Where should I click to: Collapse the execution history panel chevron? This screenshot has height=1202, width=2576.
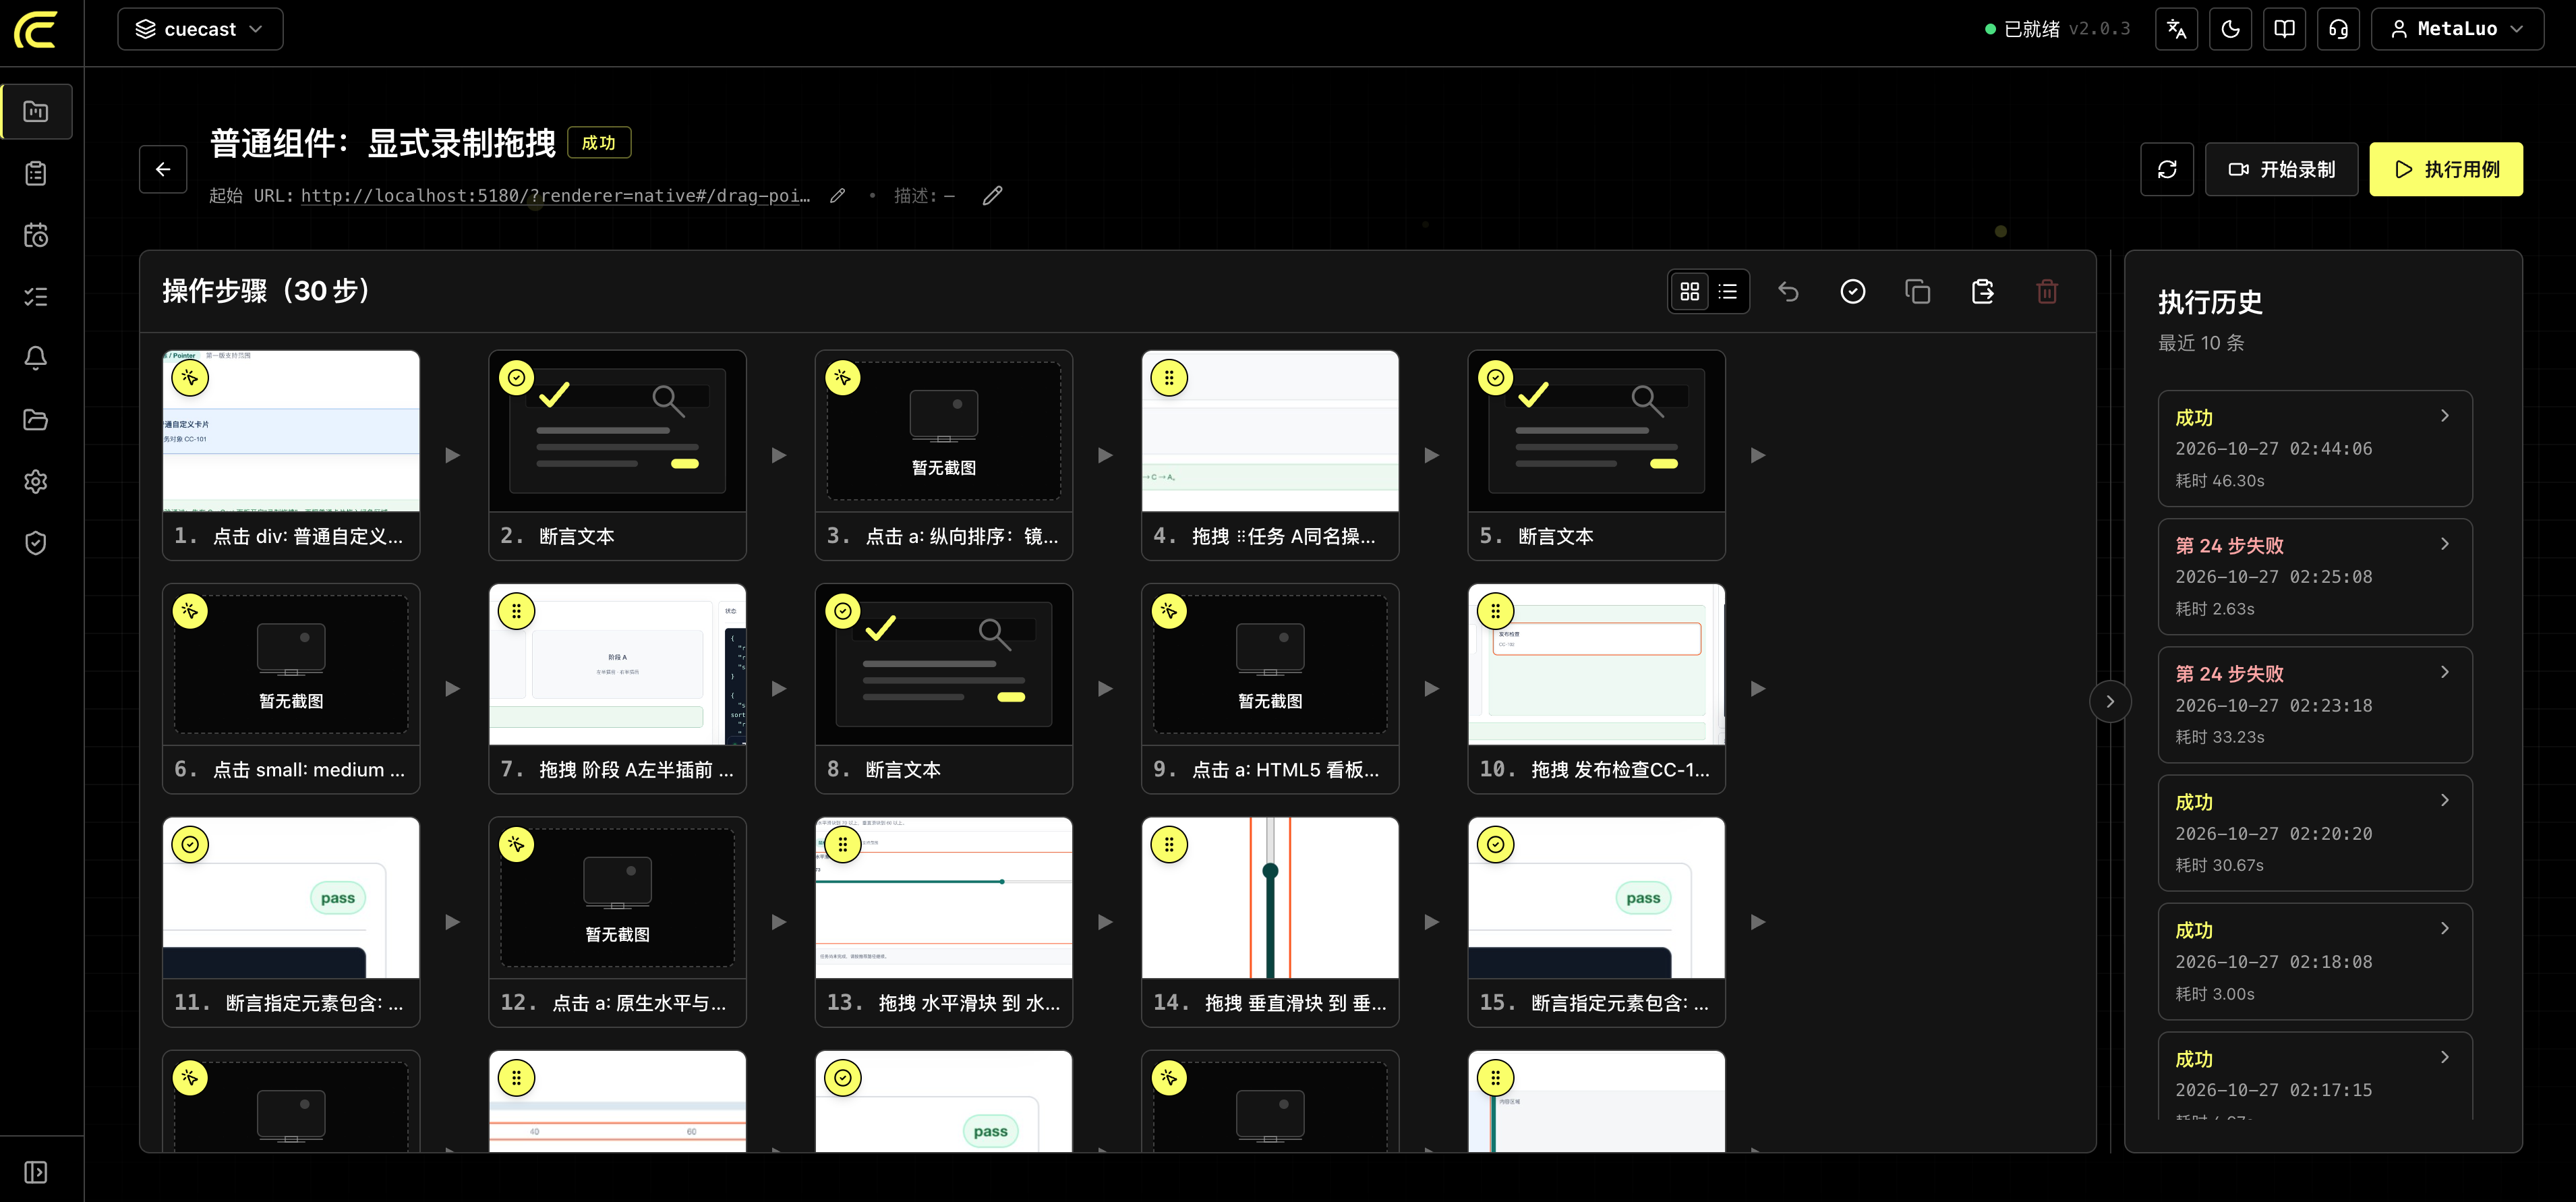[x=2110, y=702]
